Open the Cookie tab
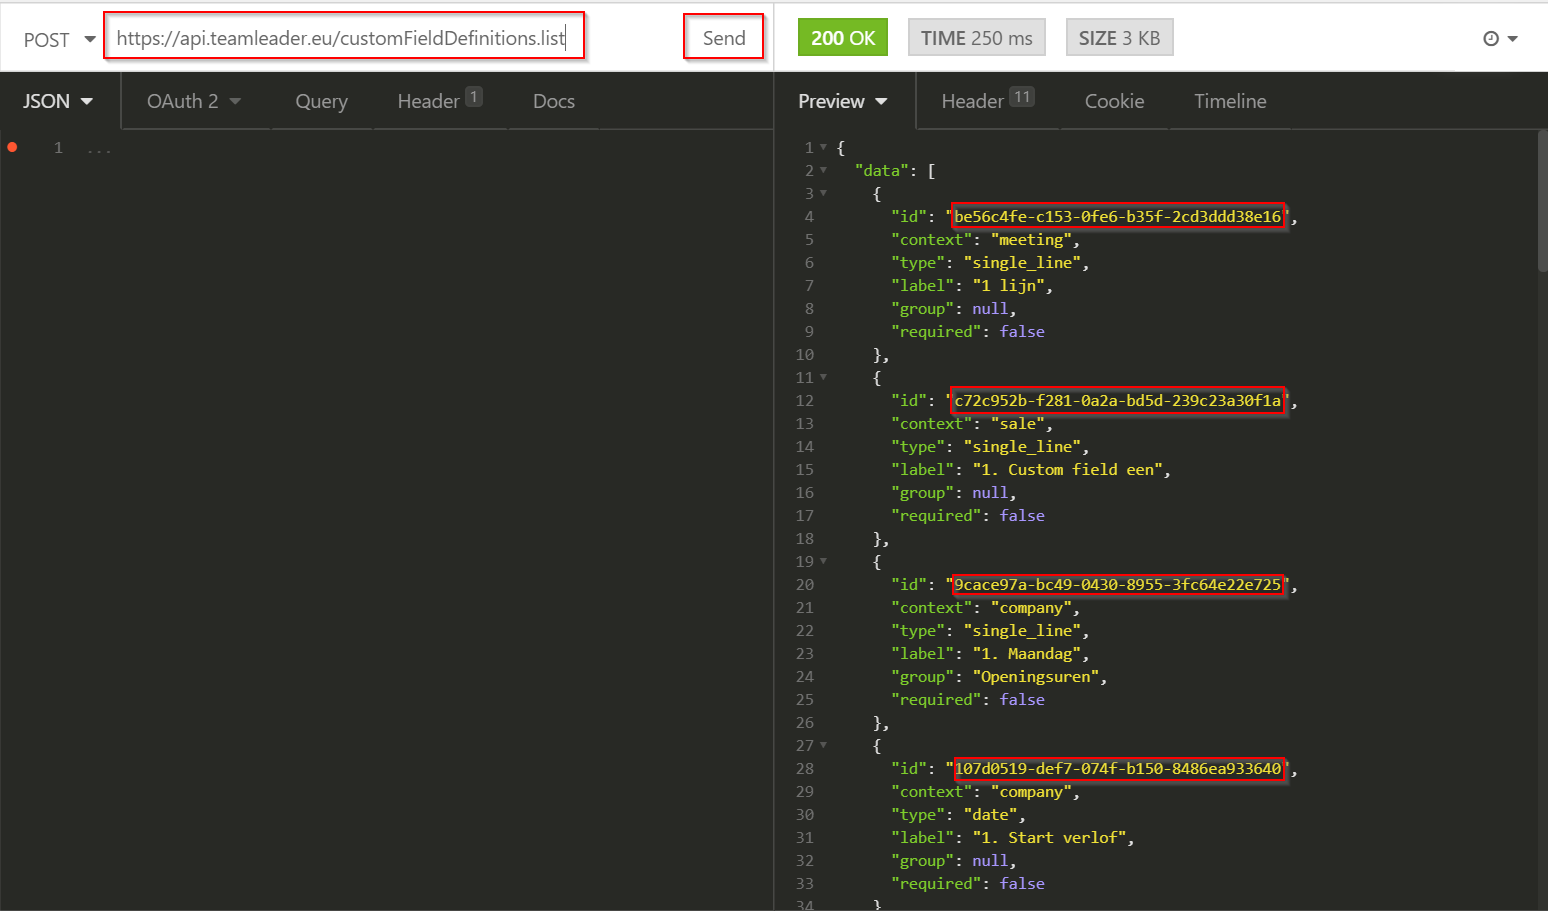The height and width of the screenshot is (911, 1548). click(x=1114, y=101)
